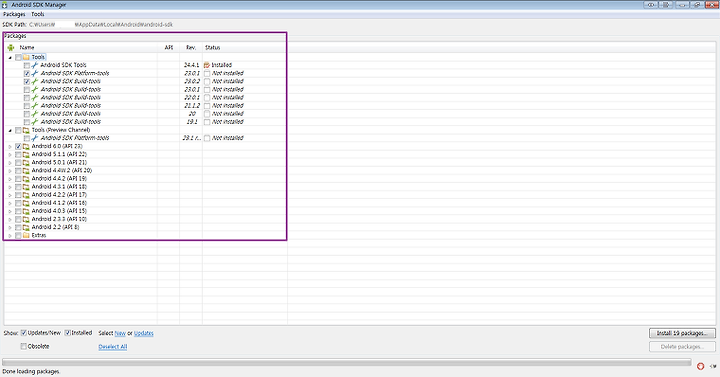Expand the Android 6.0 (API 23) node
Image resolution: width=720 pixels, height=377 pixels.
tap(10, 147)
